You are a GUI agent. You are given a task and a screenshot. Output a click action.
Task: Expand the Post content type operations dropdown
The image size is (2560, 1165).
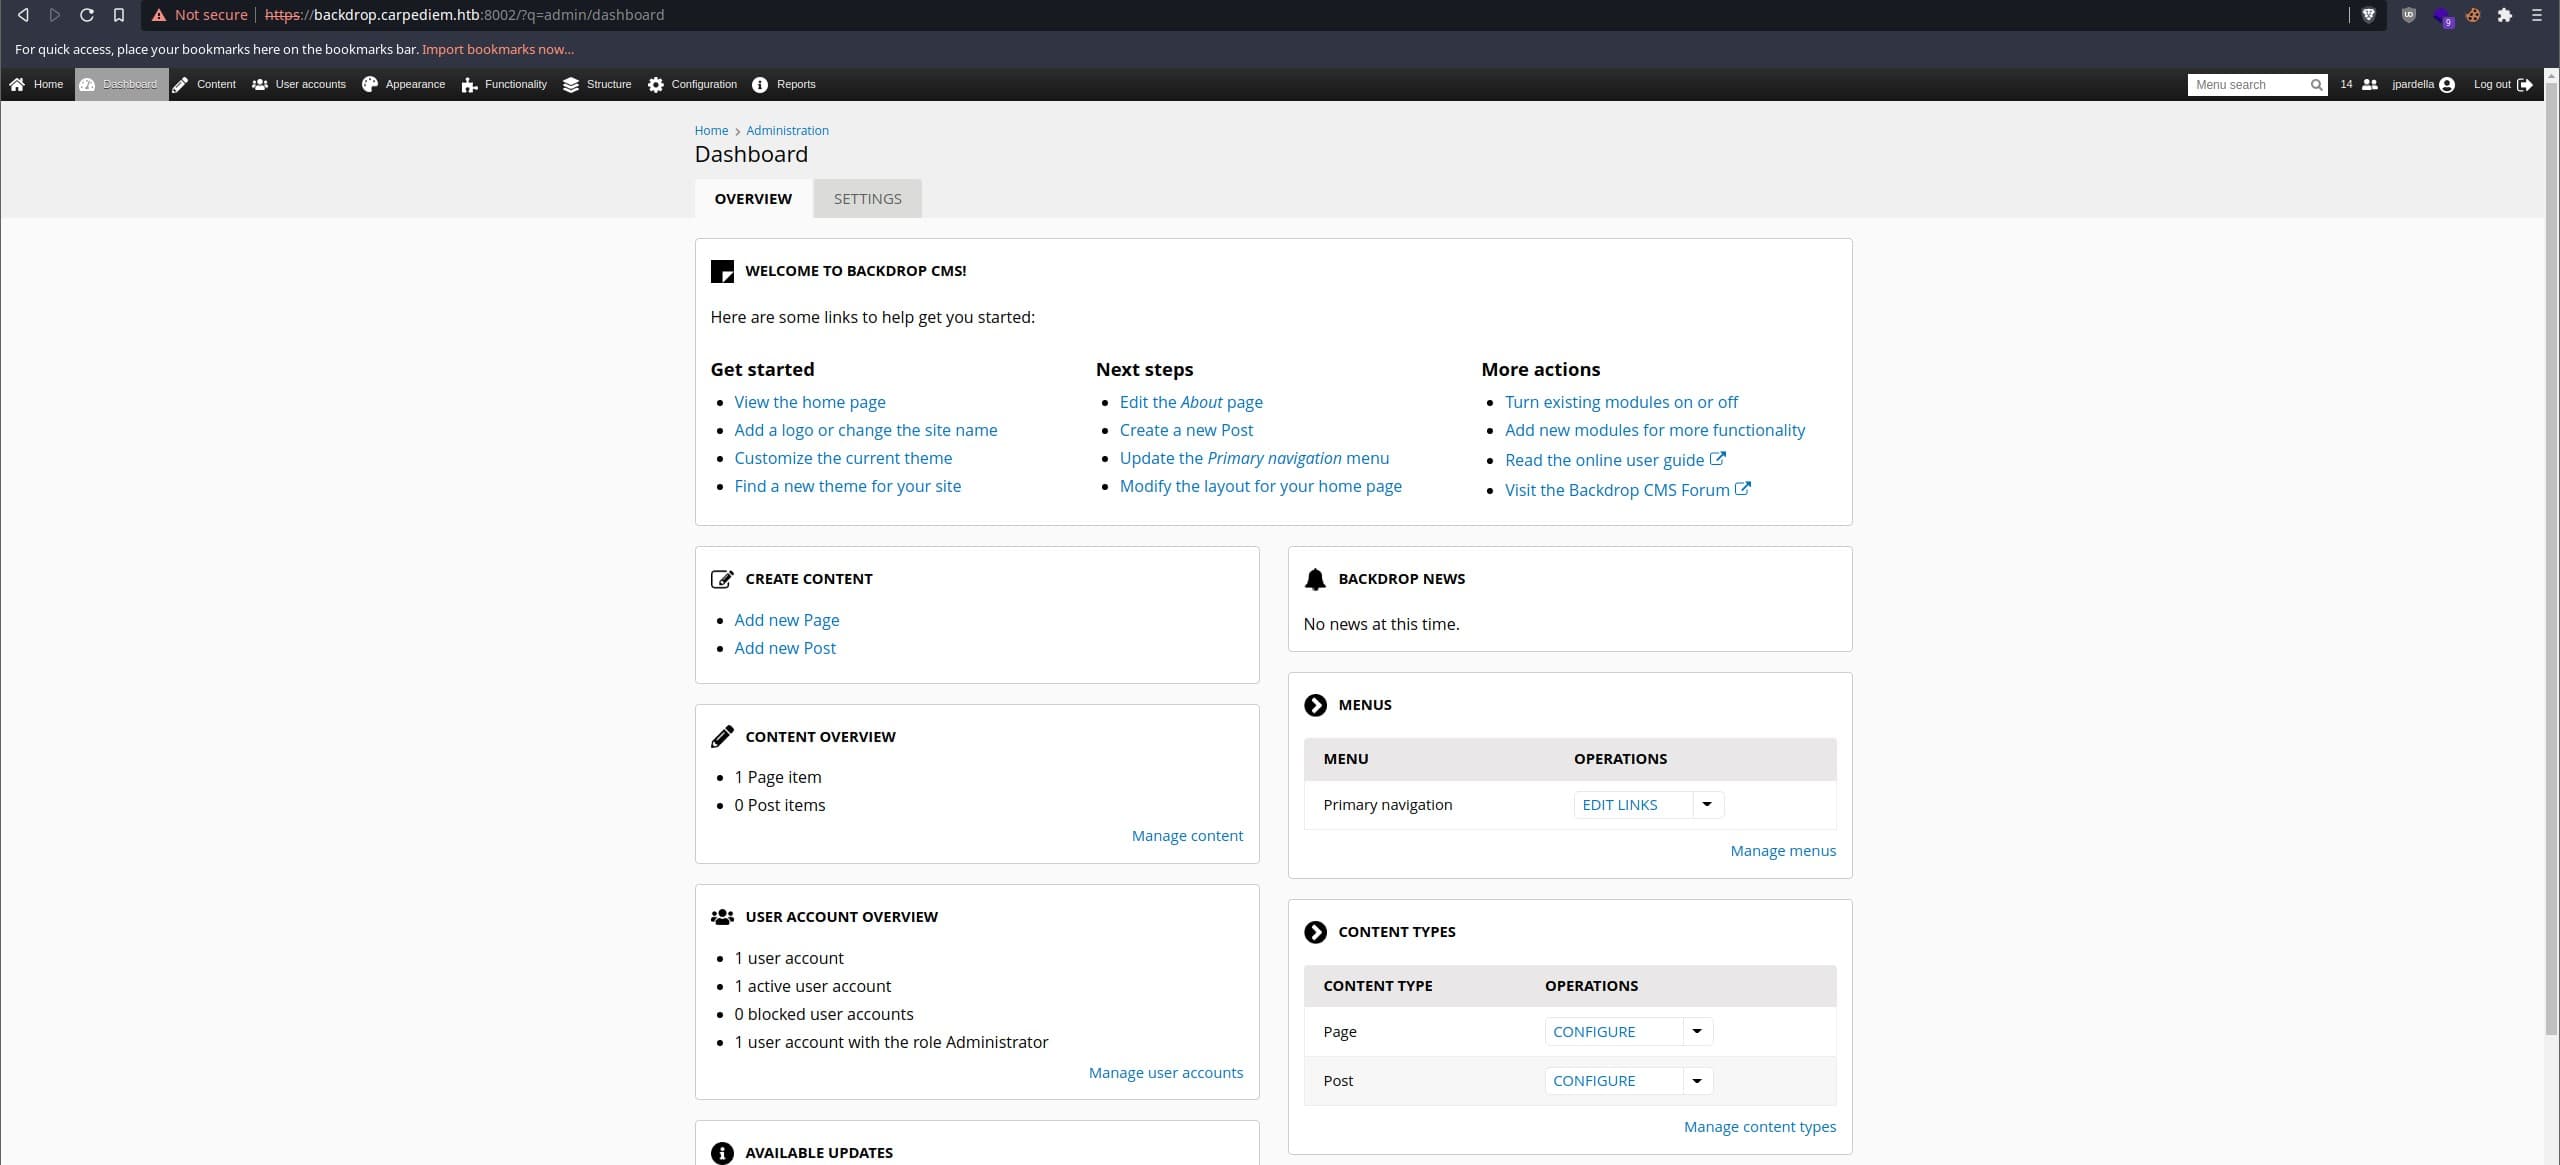(1697, 1081)
